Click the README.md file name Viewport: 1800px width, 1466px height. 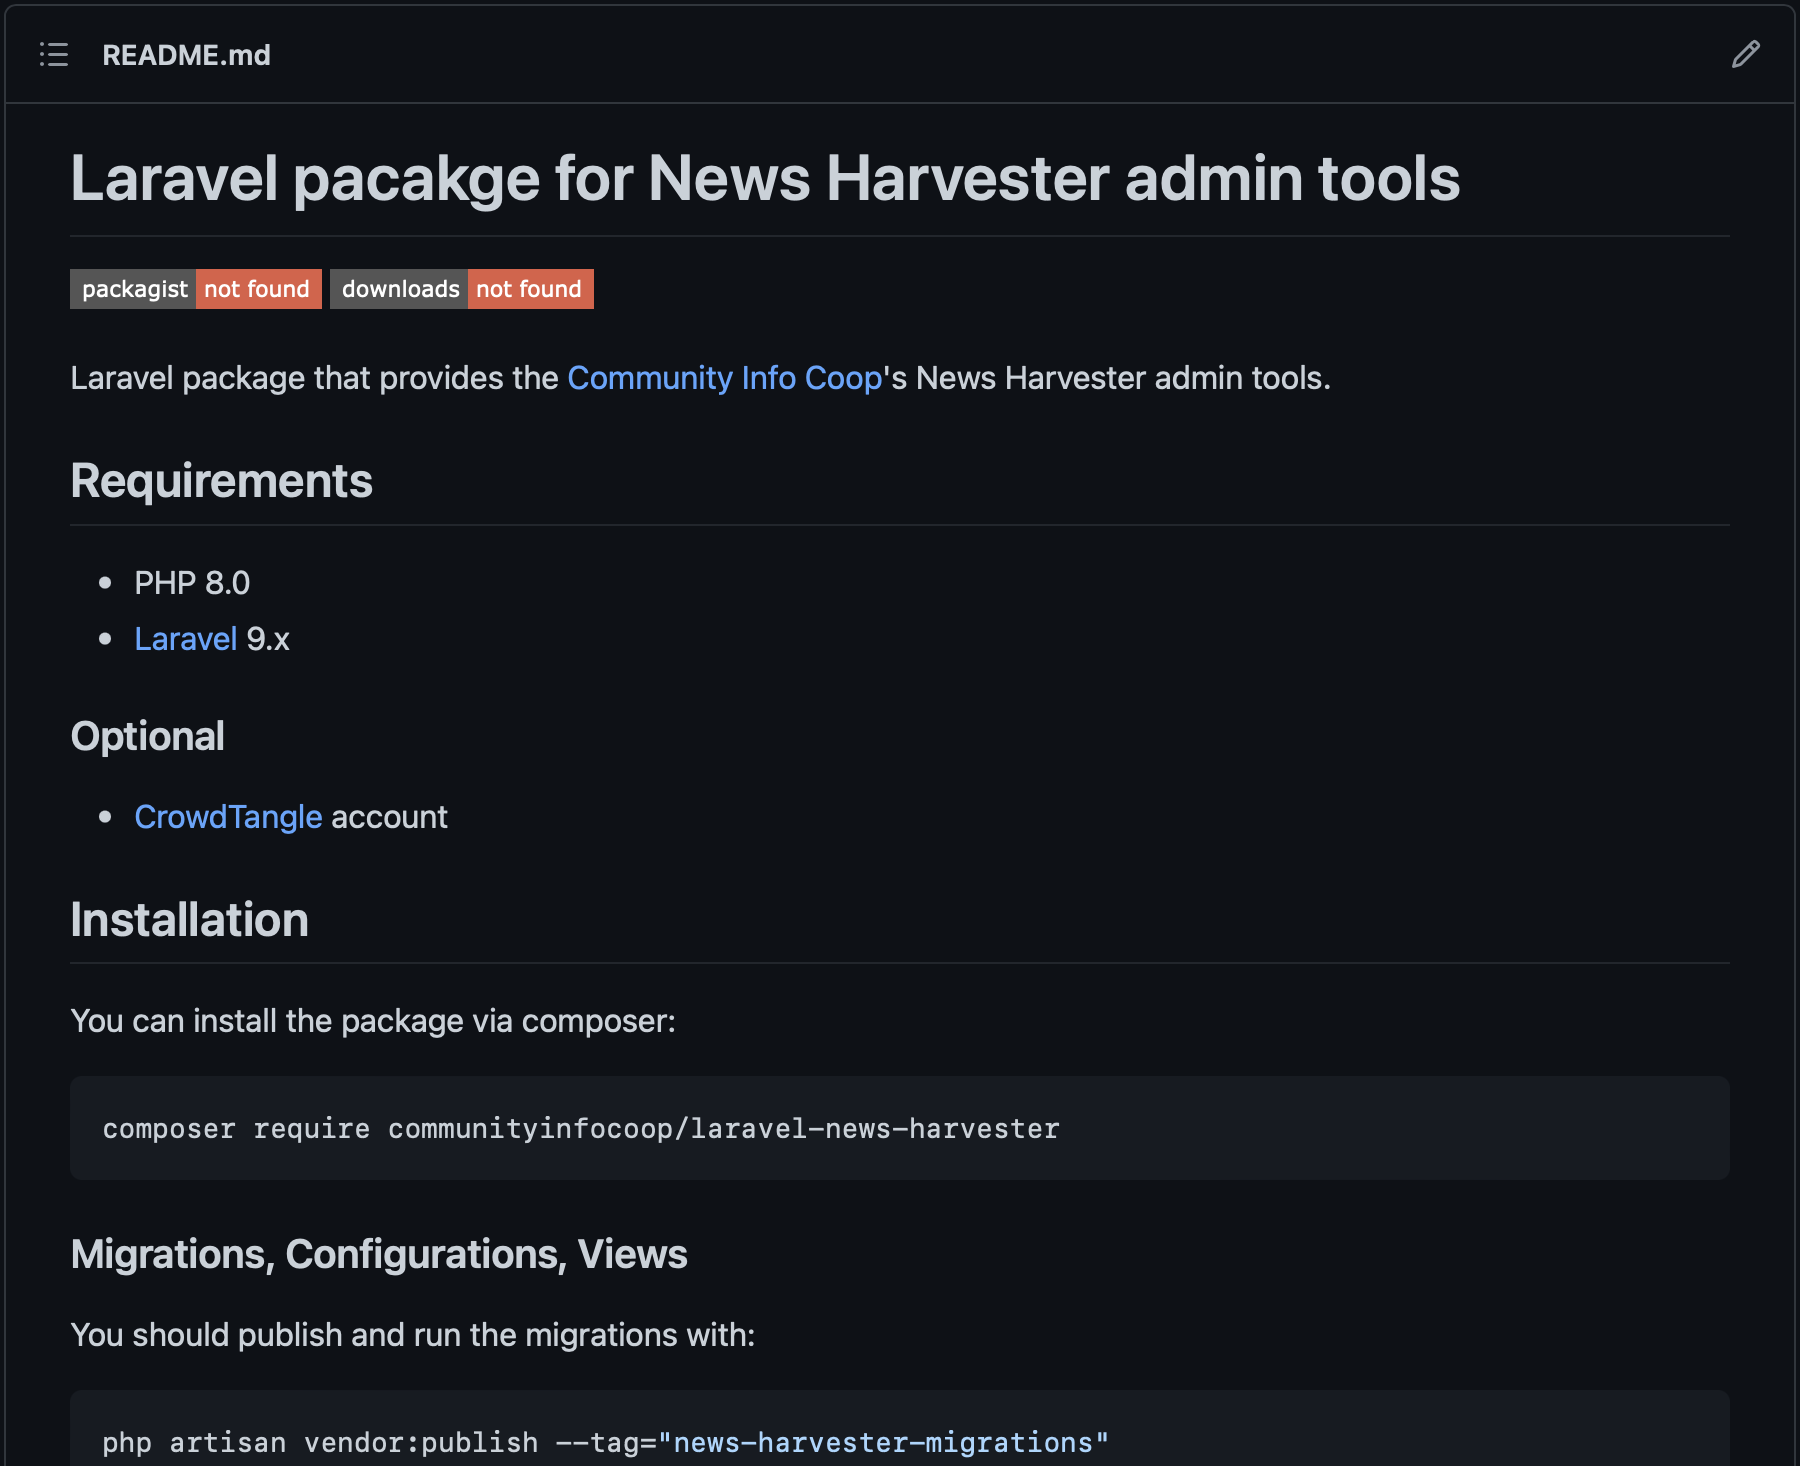tap(186, 55)
